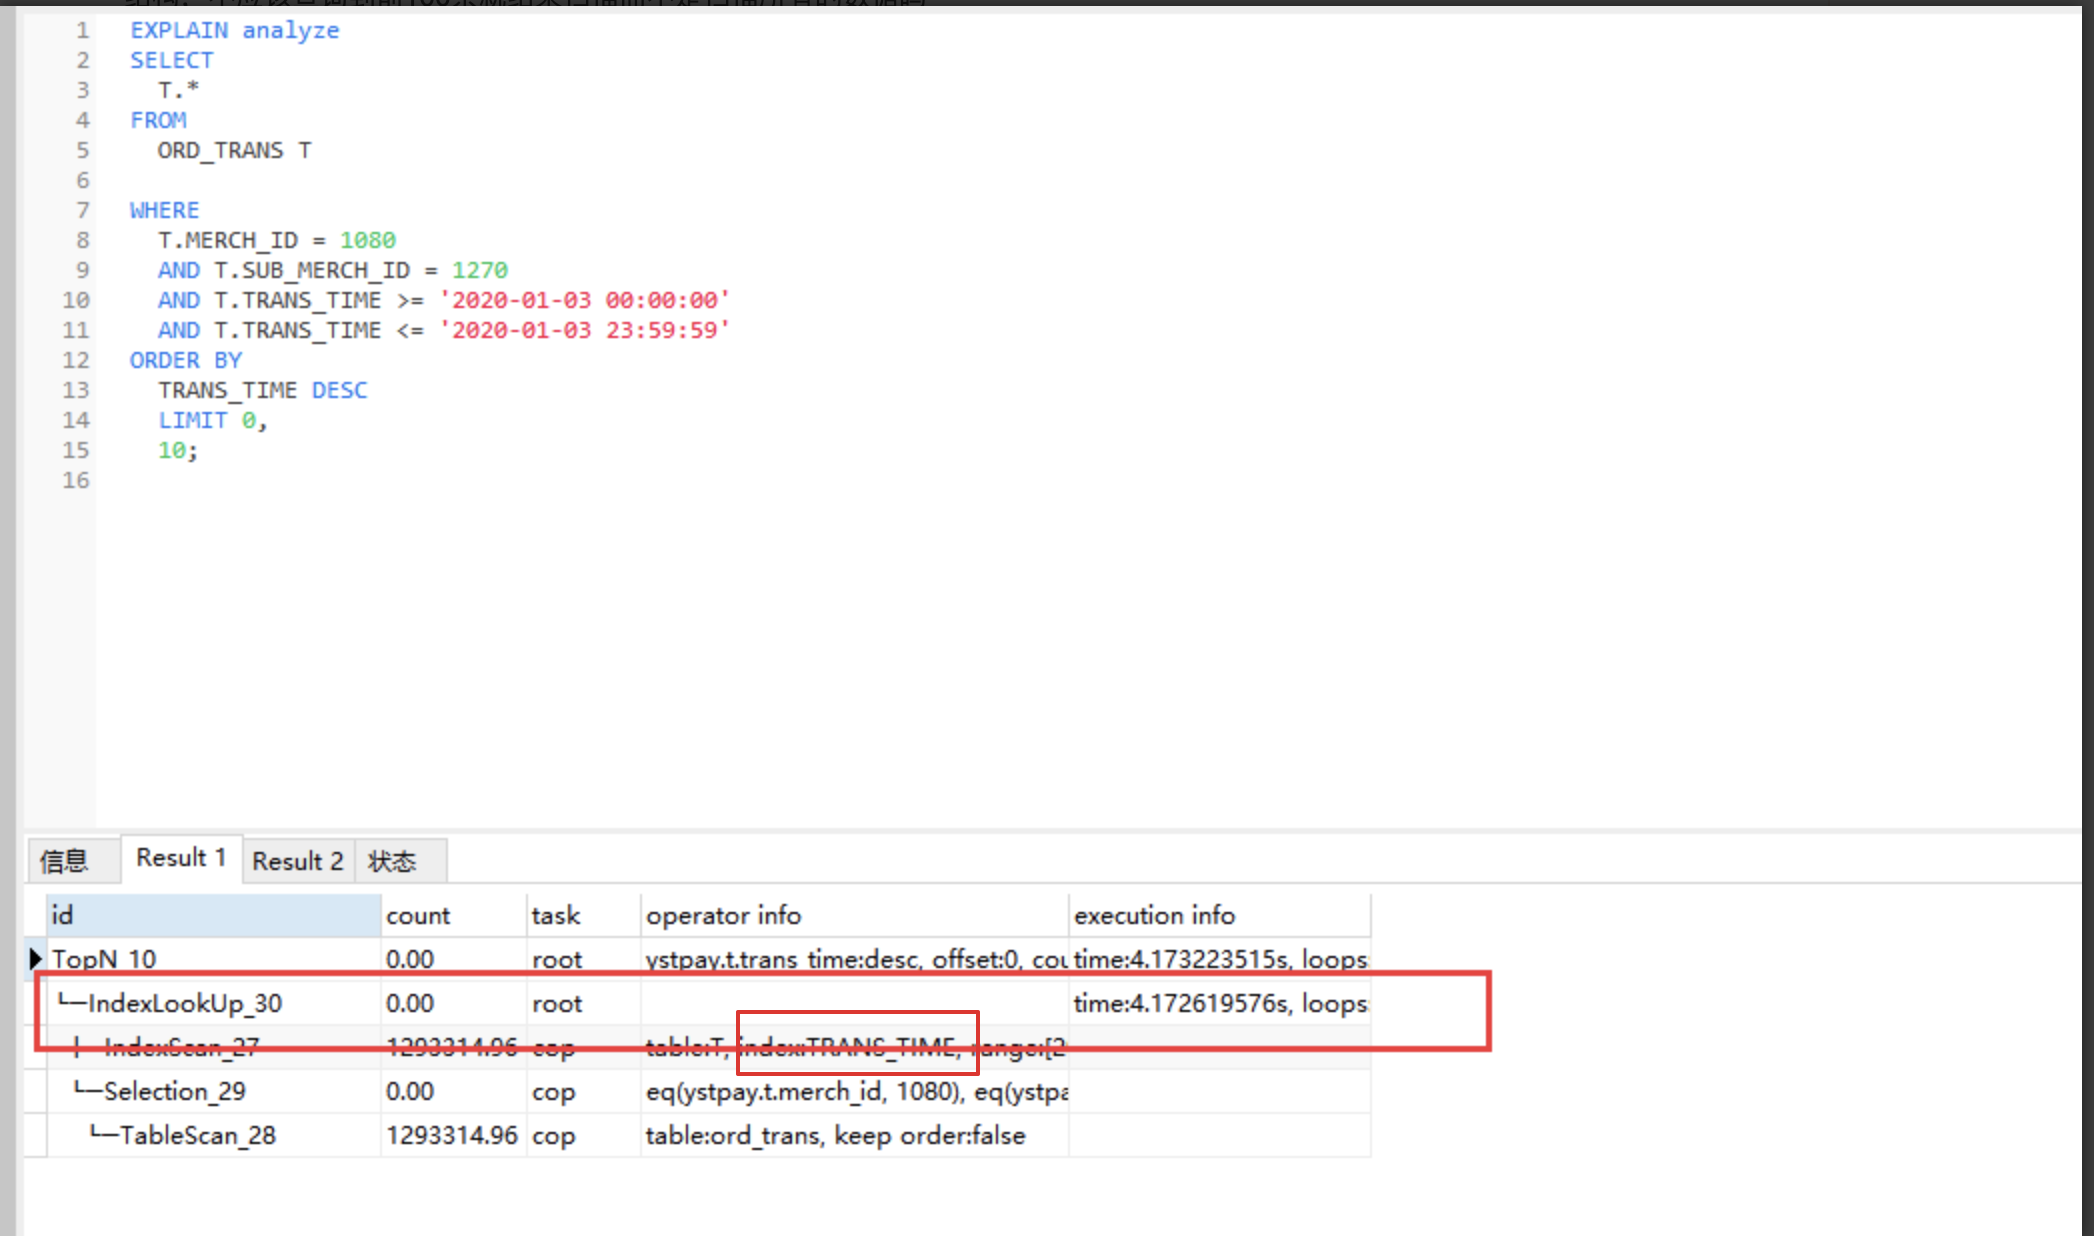2094x1236 pixels.
Task: Click the operator info column header
Action: 723,915
